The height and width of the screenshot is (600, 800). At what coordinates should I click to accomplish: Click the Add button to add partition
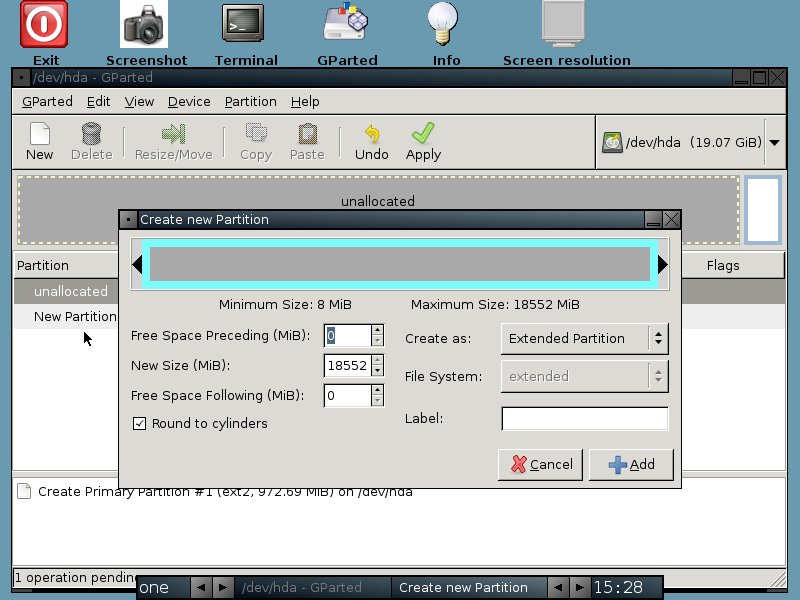pos(631,464)
